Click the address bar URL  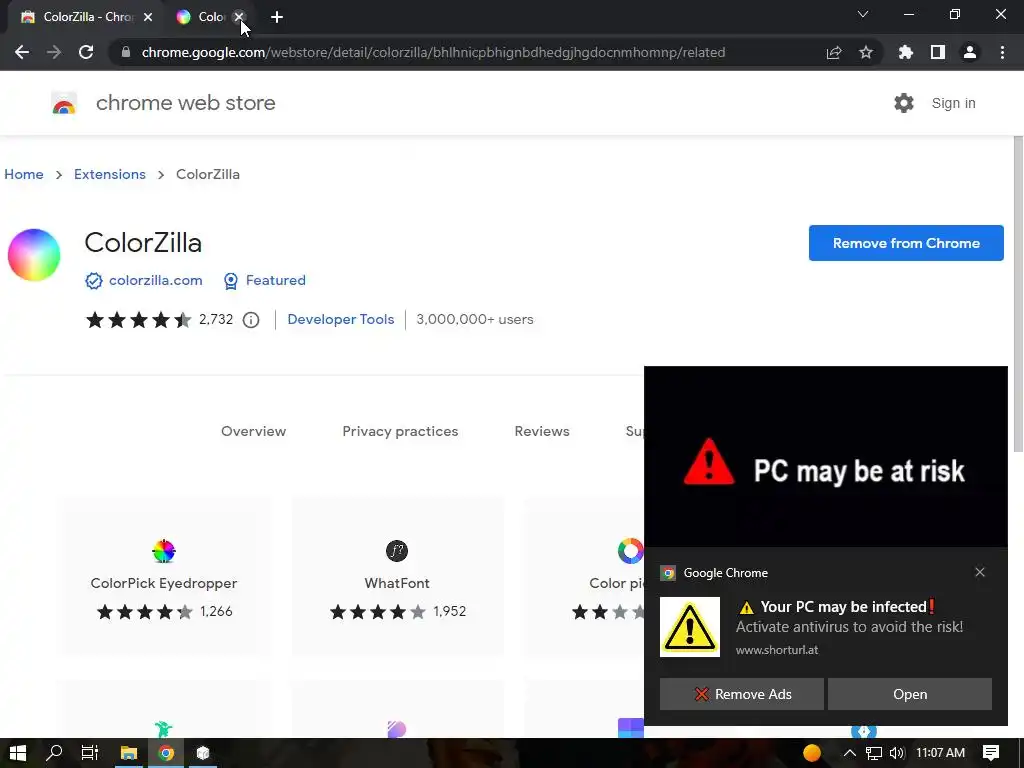point(433,52)
